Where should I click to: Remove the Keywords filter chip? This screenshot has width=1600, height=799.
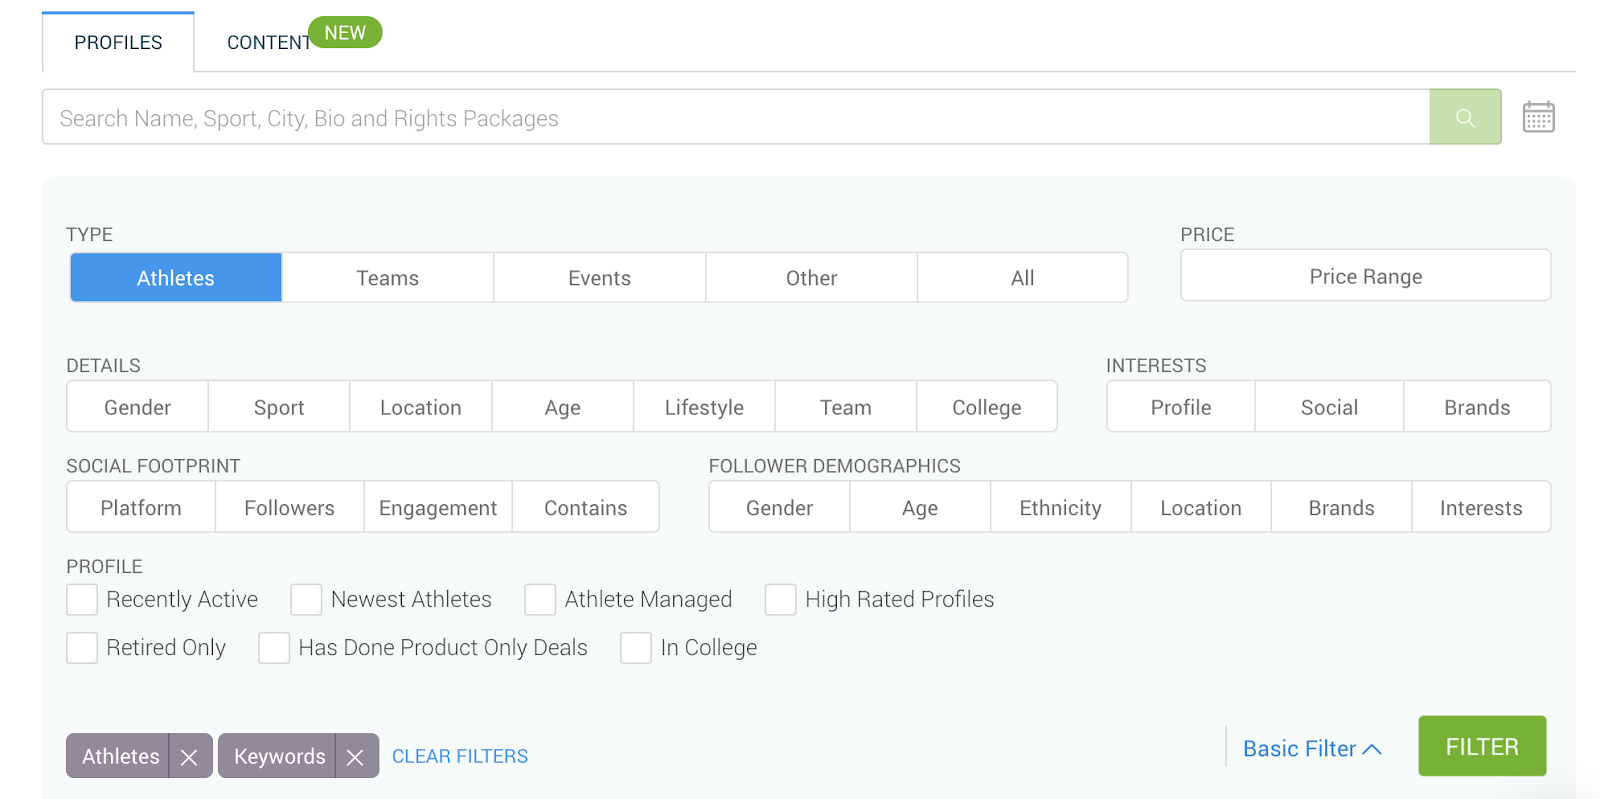click(x=355, y=757)
